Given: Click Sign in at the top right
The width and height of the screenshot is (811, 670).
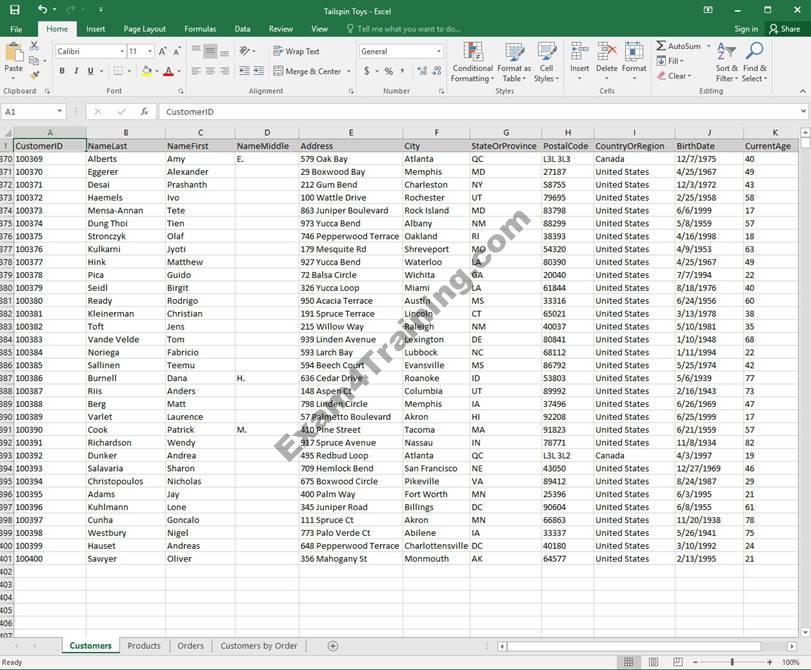Looking at the screenshot, I should click(x=746, y=29).
